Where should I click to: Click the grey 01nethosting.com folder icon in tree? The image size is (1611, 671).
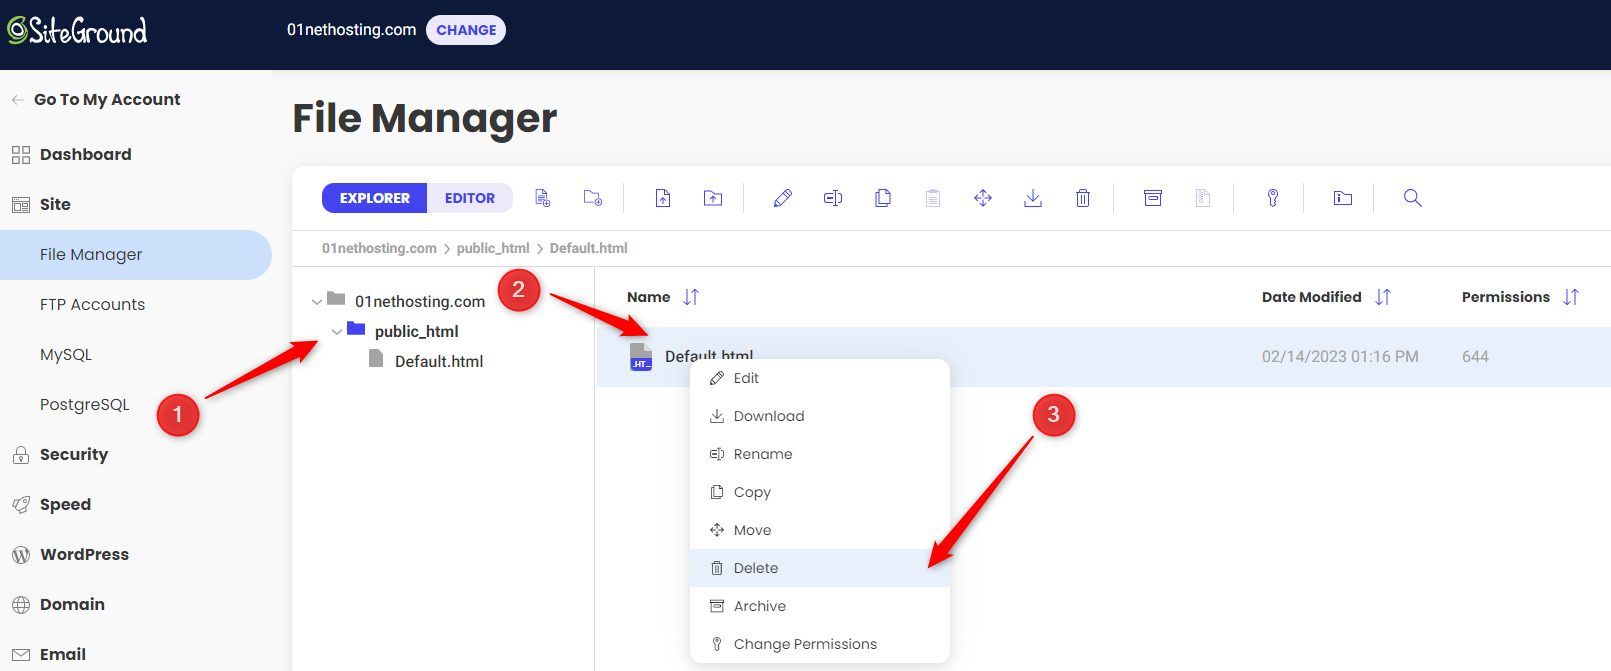(x=336, y=299)
